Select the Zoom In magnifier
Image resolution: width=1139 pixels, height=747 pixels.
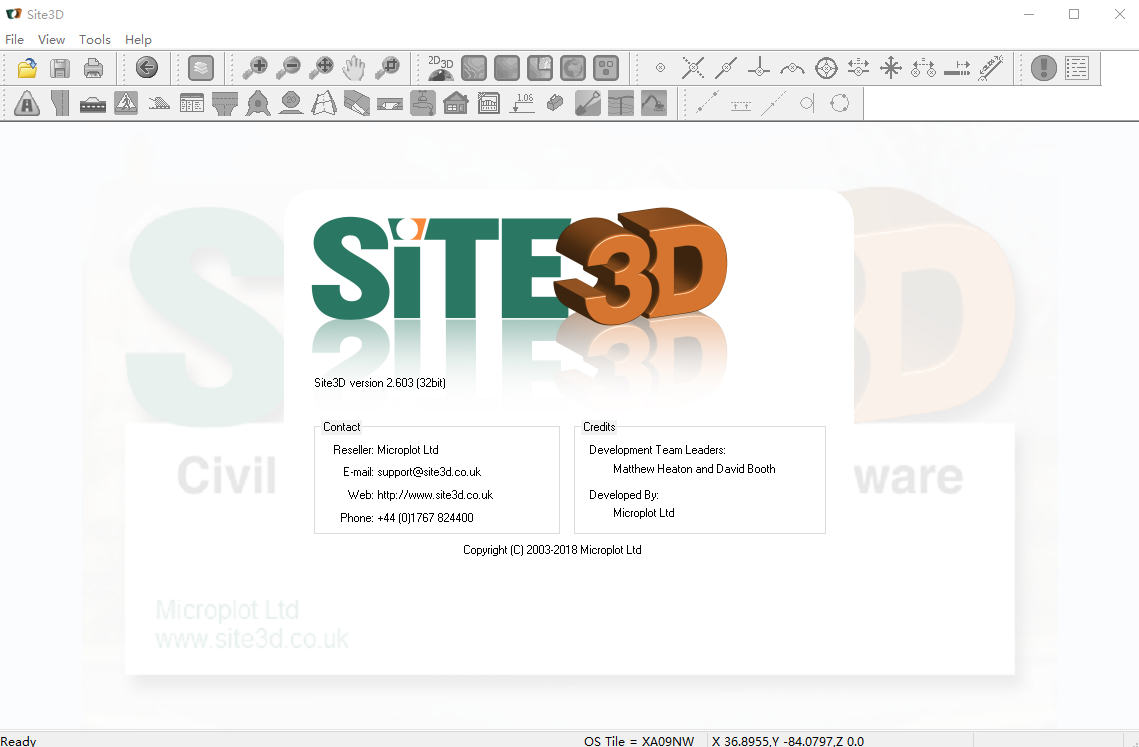[255, 68]
